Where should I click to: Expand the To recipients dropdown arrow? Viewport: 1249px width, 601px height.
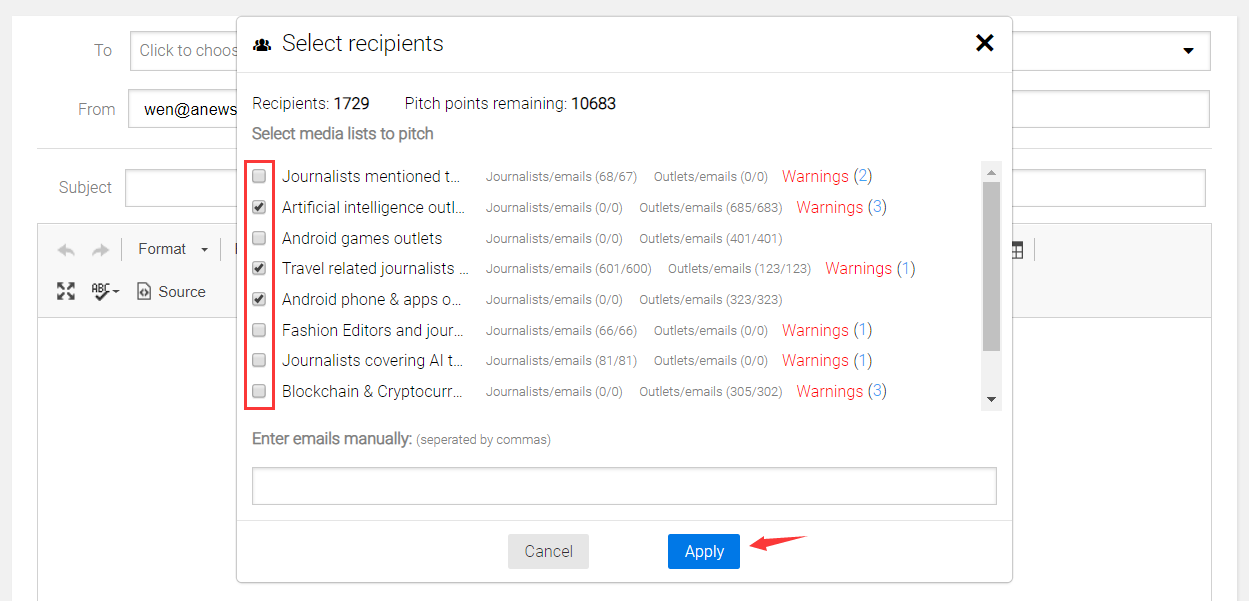tap(1188, 51)
